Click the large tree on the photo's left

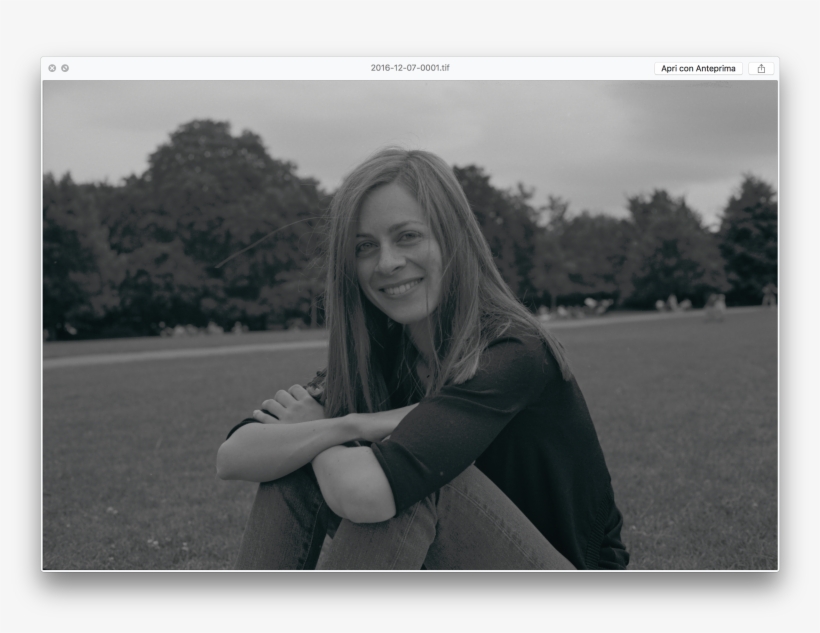pyautogui.click(x=220, y=200)
